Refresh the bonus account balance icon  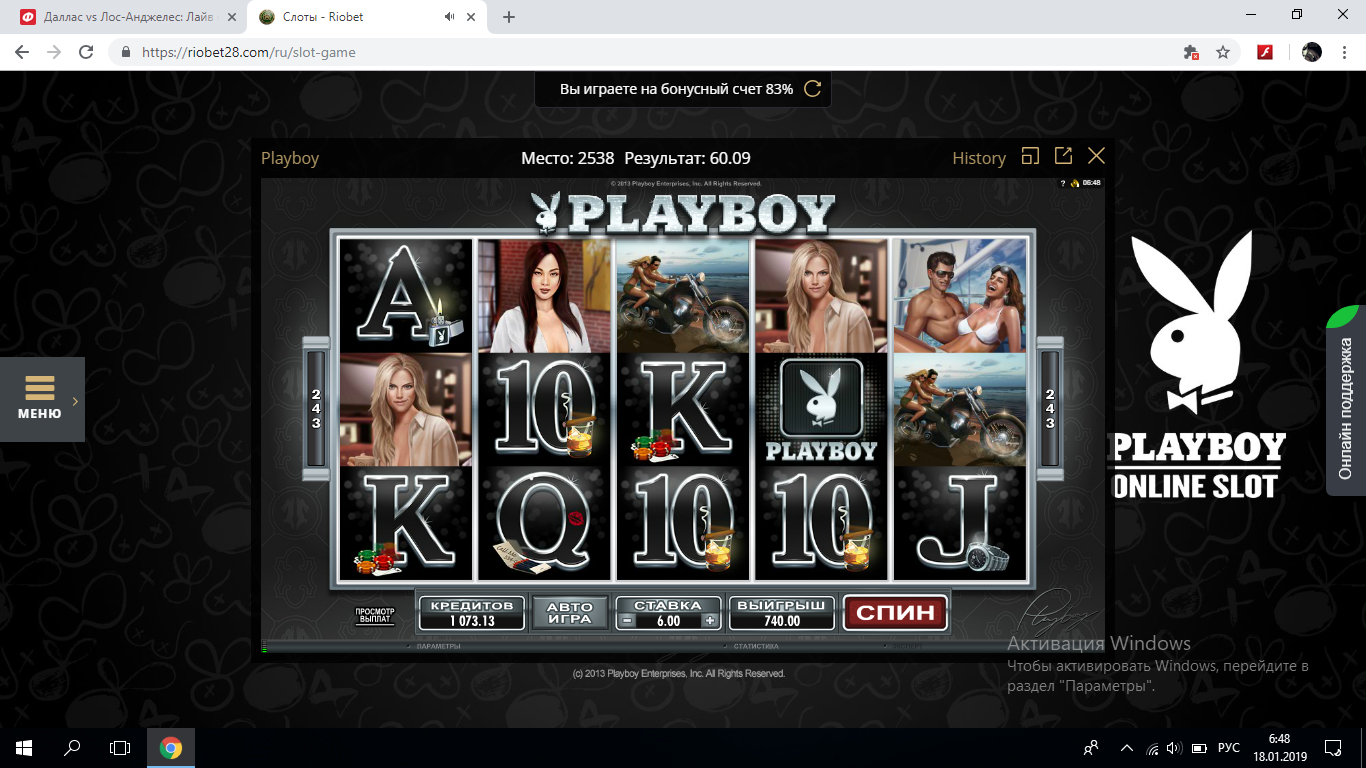(x=812, y=89)
